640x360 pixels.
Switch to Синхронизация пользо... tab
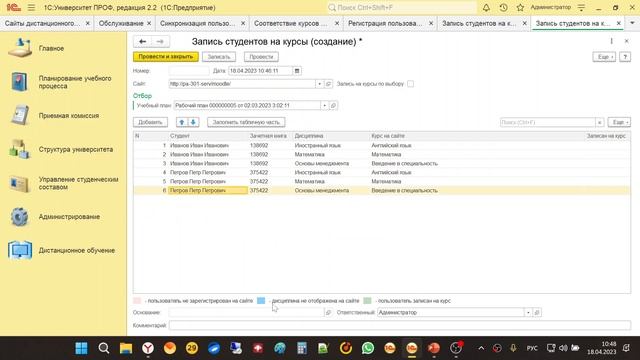point(198,23)
